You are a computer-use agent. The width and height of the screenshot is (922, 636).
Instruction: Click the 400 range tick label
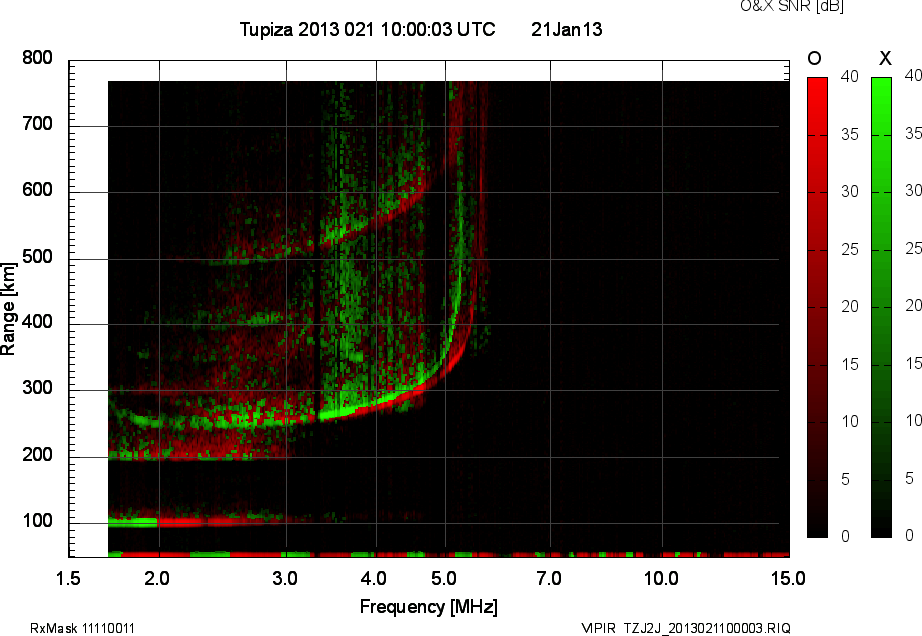click(37, 322)
